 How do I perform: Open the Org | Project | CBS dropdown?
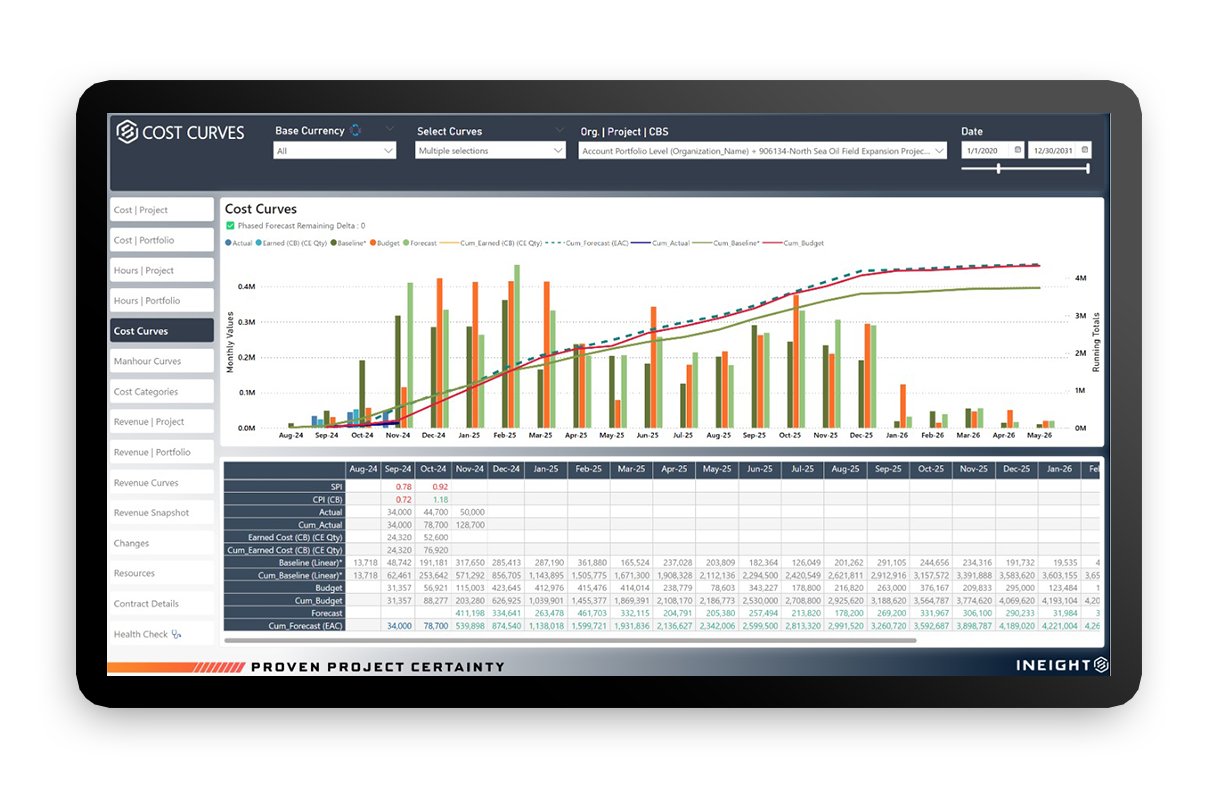point(762,151)
